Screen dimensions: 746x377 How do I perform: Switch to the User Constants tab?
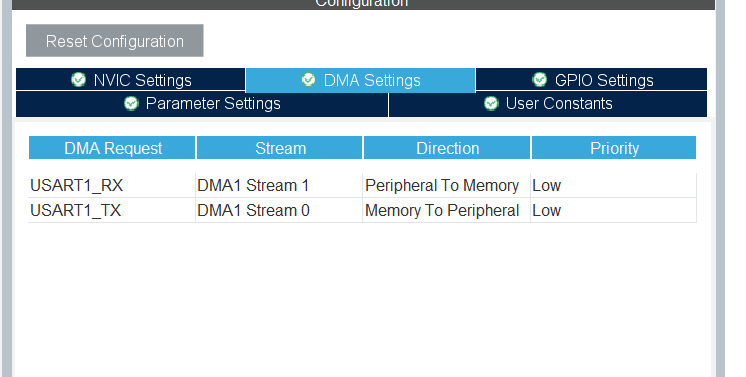coord(548,104)
